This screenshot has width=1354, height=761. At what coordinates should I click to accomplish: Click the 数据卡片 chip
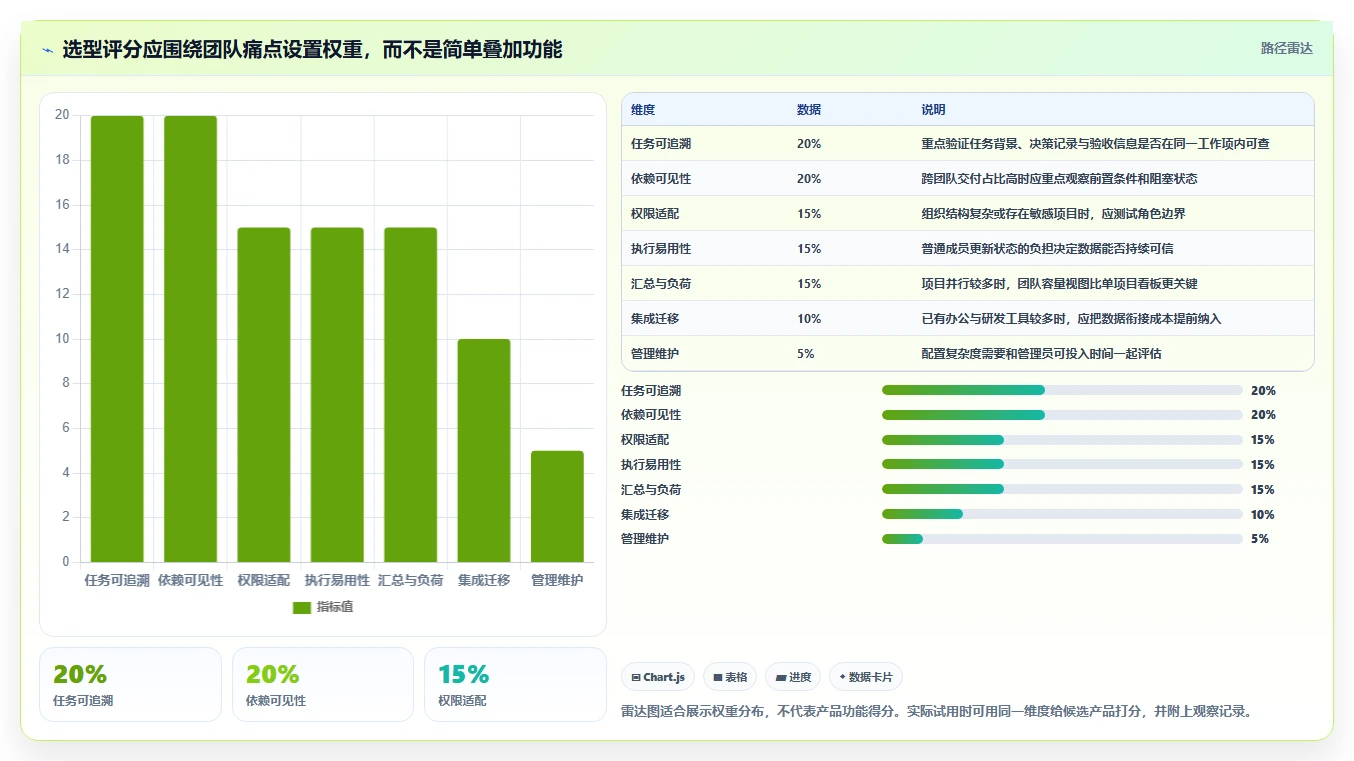pyautogui.click(x=866, y=677)
